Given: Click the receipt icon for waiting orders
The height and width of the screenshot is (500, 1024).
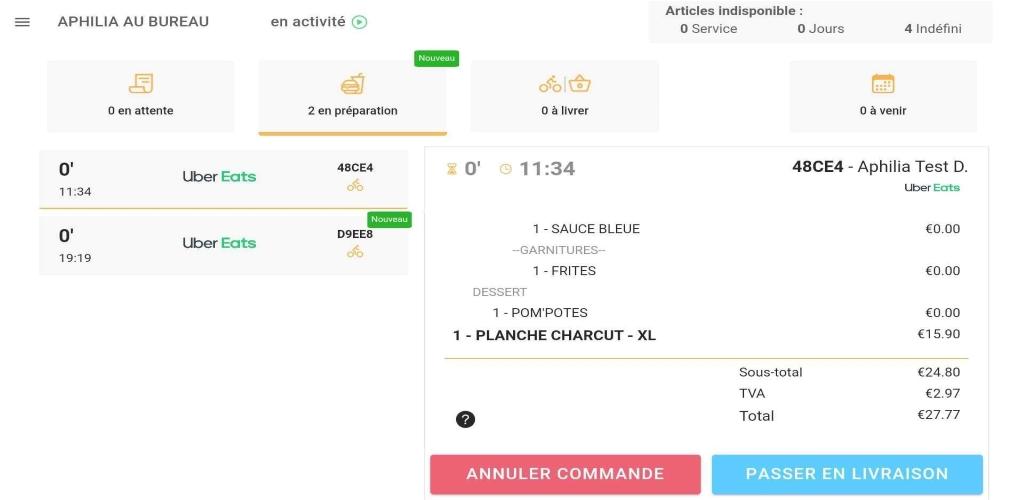Looking at the screenshot, I should 140,84.
